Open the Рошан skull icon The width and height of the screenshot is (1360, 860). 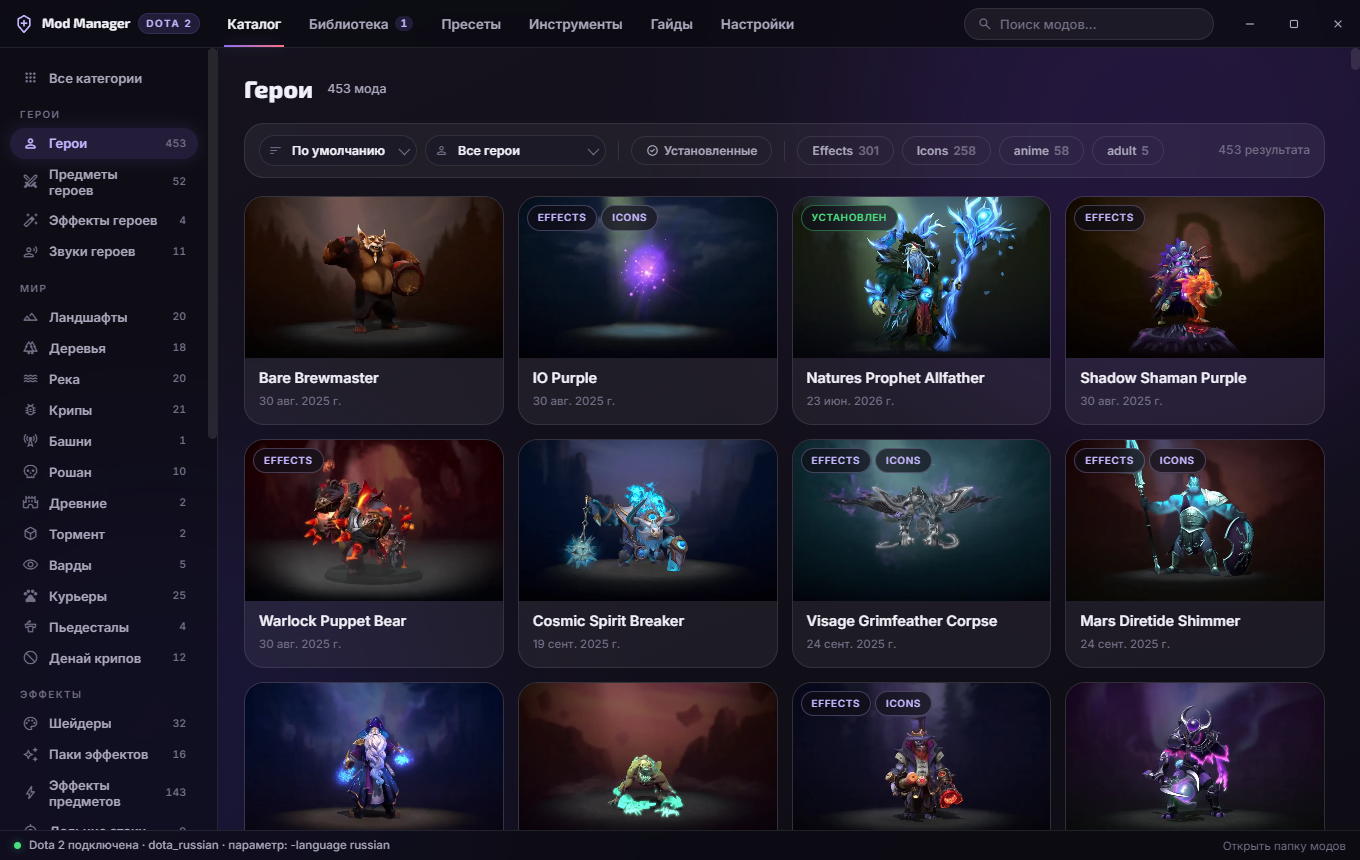30,473
